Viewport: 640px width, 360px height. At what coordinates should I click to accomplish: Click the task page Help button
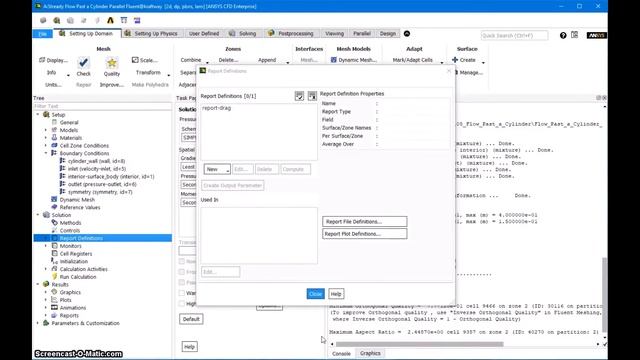tap(189, 347)
